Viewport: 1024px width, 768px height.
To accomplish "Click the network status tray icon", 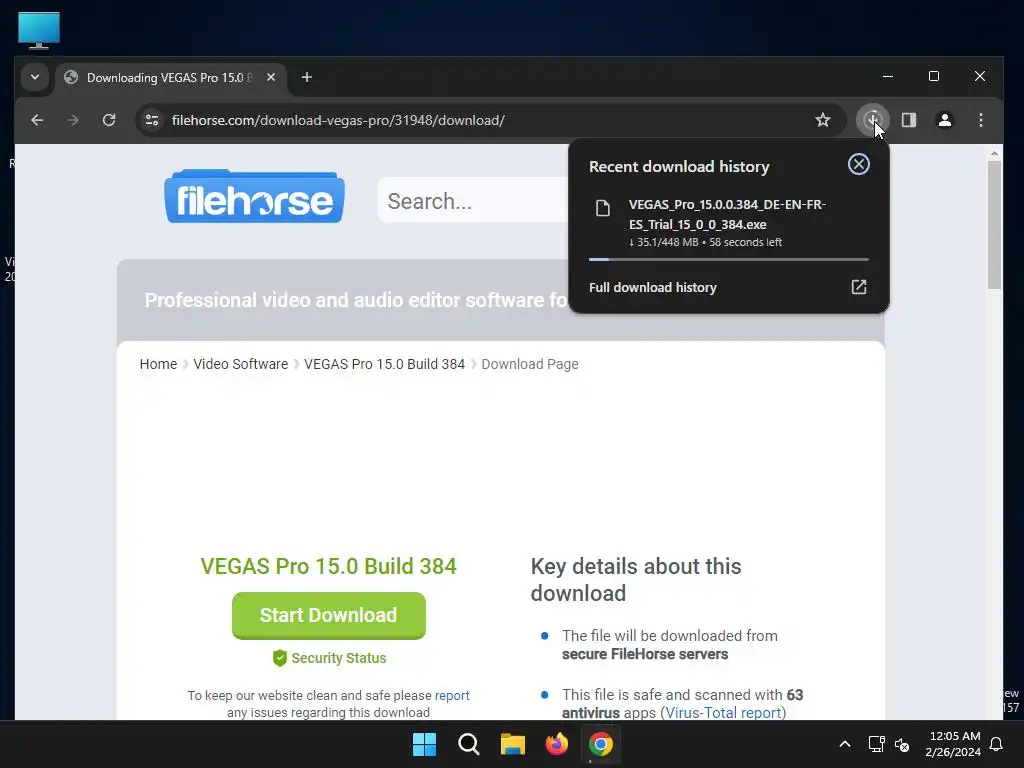I will coord(876,744).
